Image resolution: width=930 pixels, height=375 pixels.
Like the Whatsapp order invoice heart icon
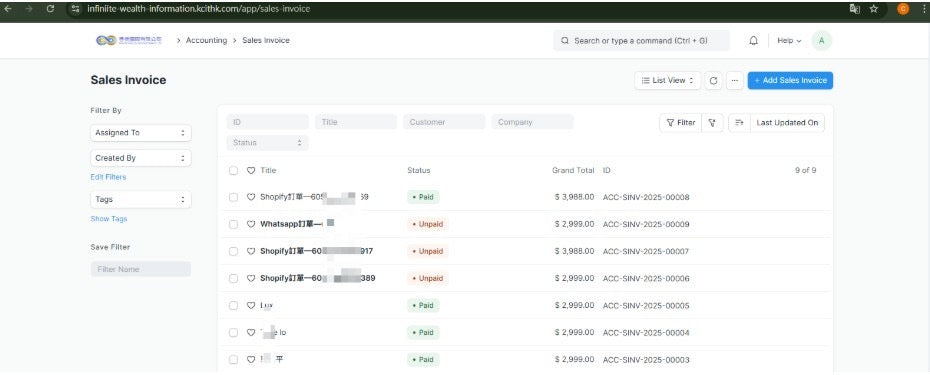[x=251, y=224]
